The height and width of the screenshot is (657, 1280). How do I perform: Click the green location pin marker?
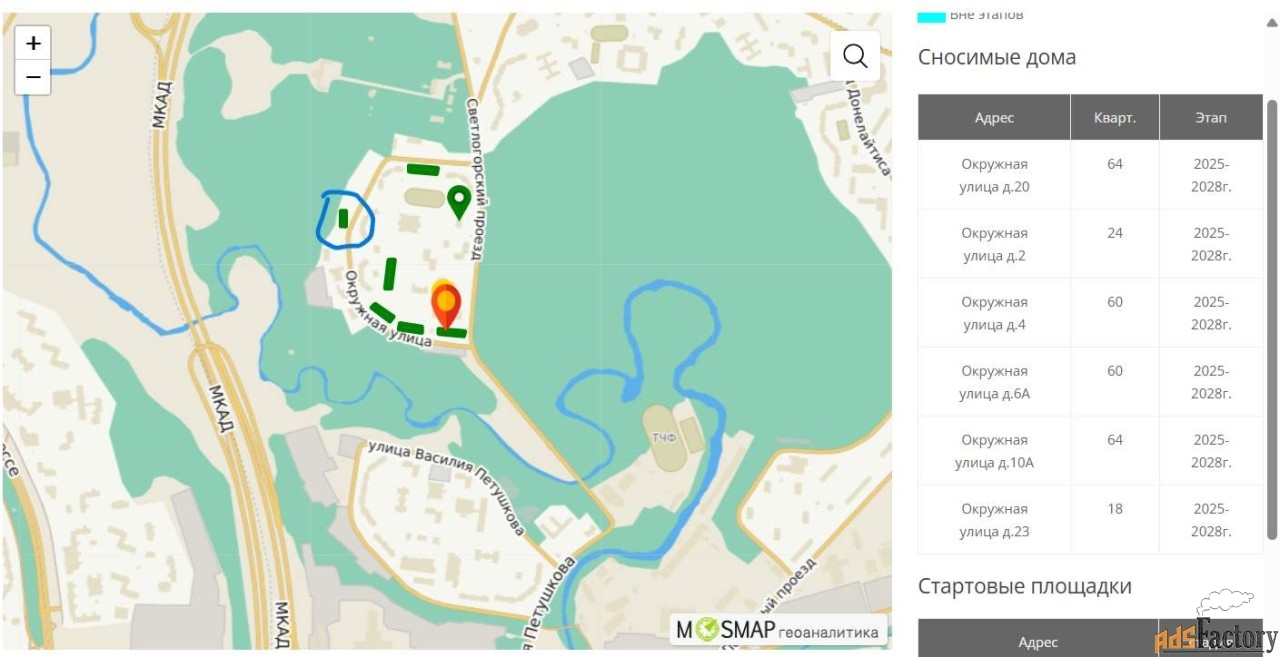tap(458, 200)
